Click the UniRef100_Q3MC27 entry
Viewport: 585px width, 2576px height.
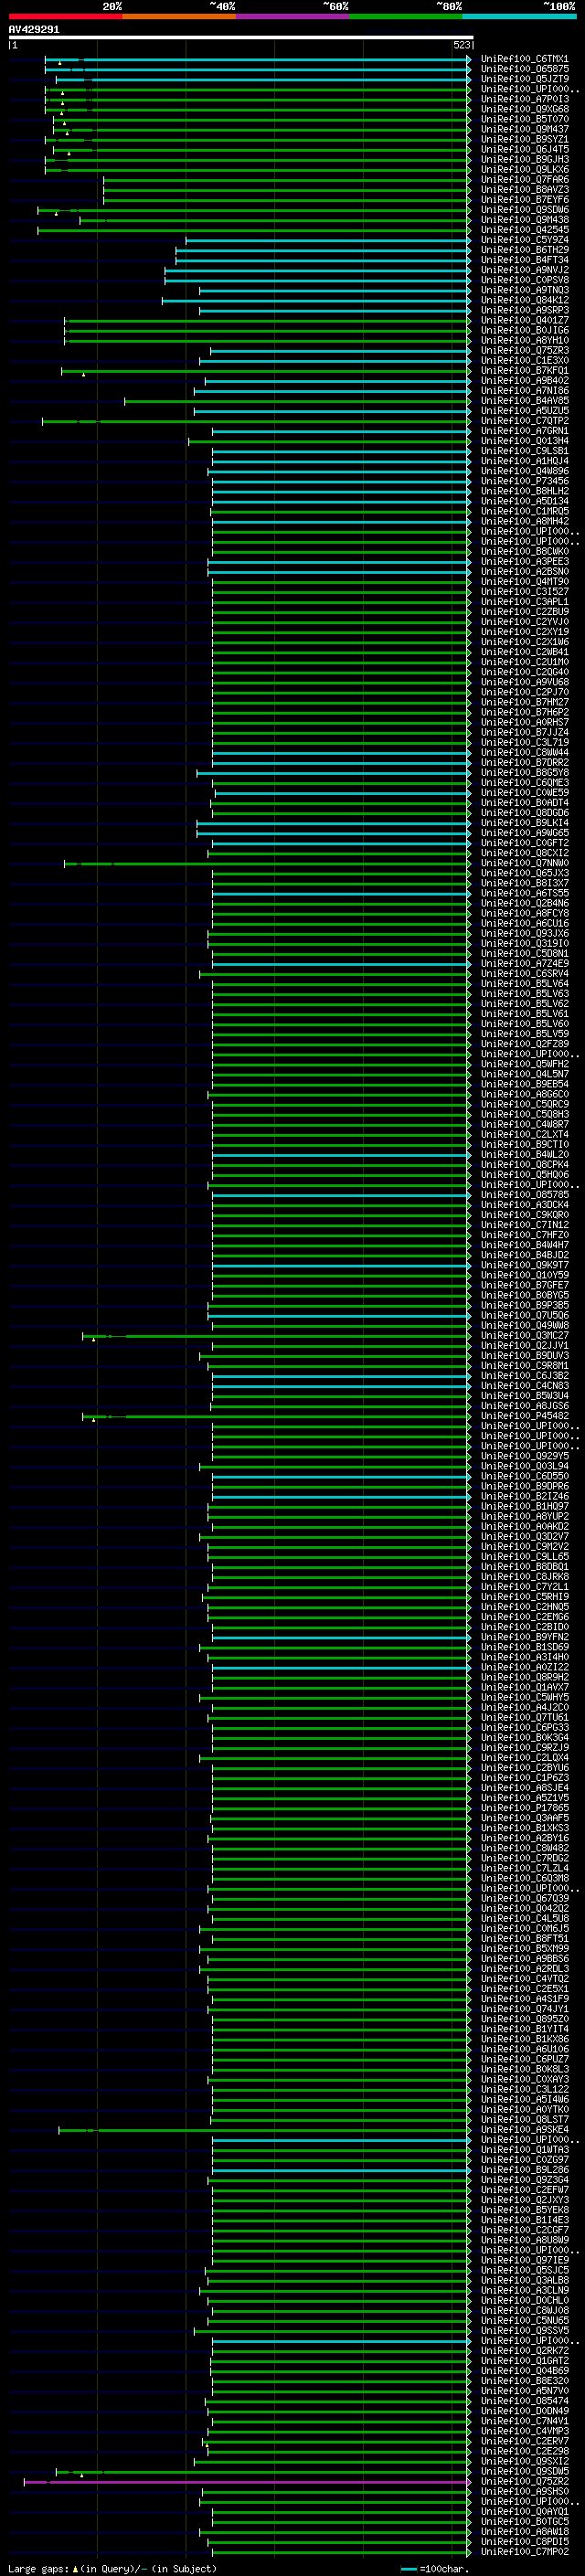(524, 1335)
